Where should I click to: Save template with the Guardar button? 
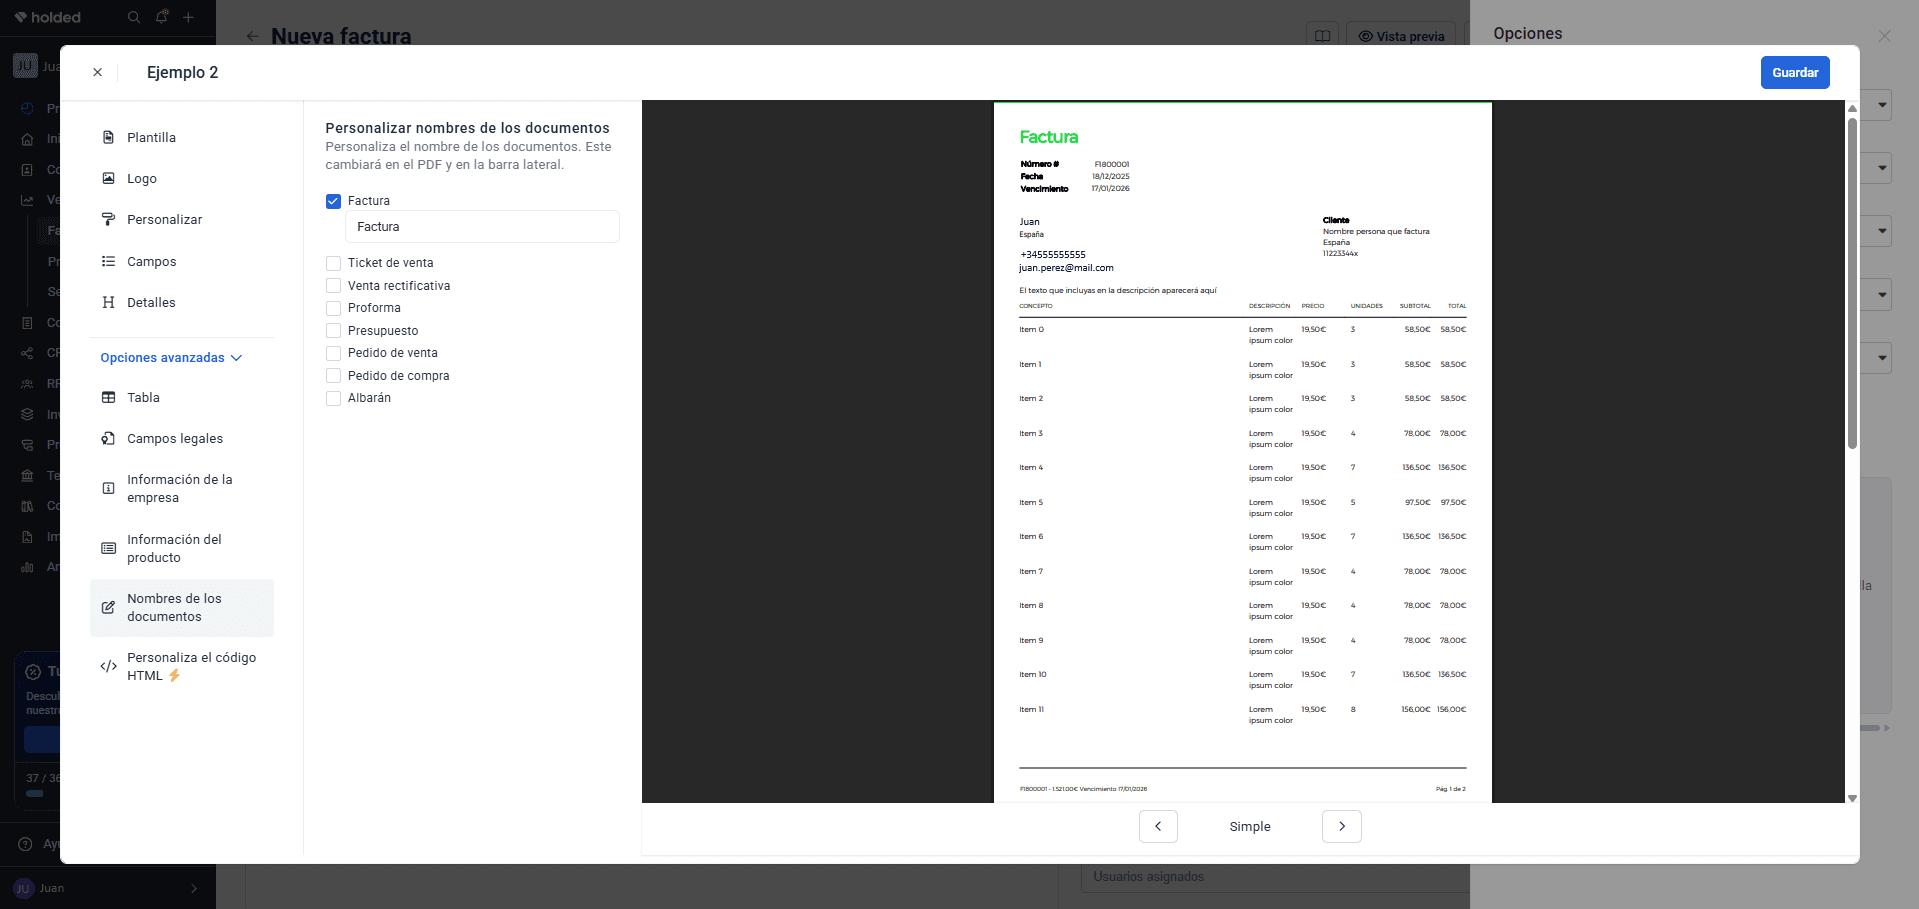click(x=1795, y=72)
